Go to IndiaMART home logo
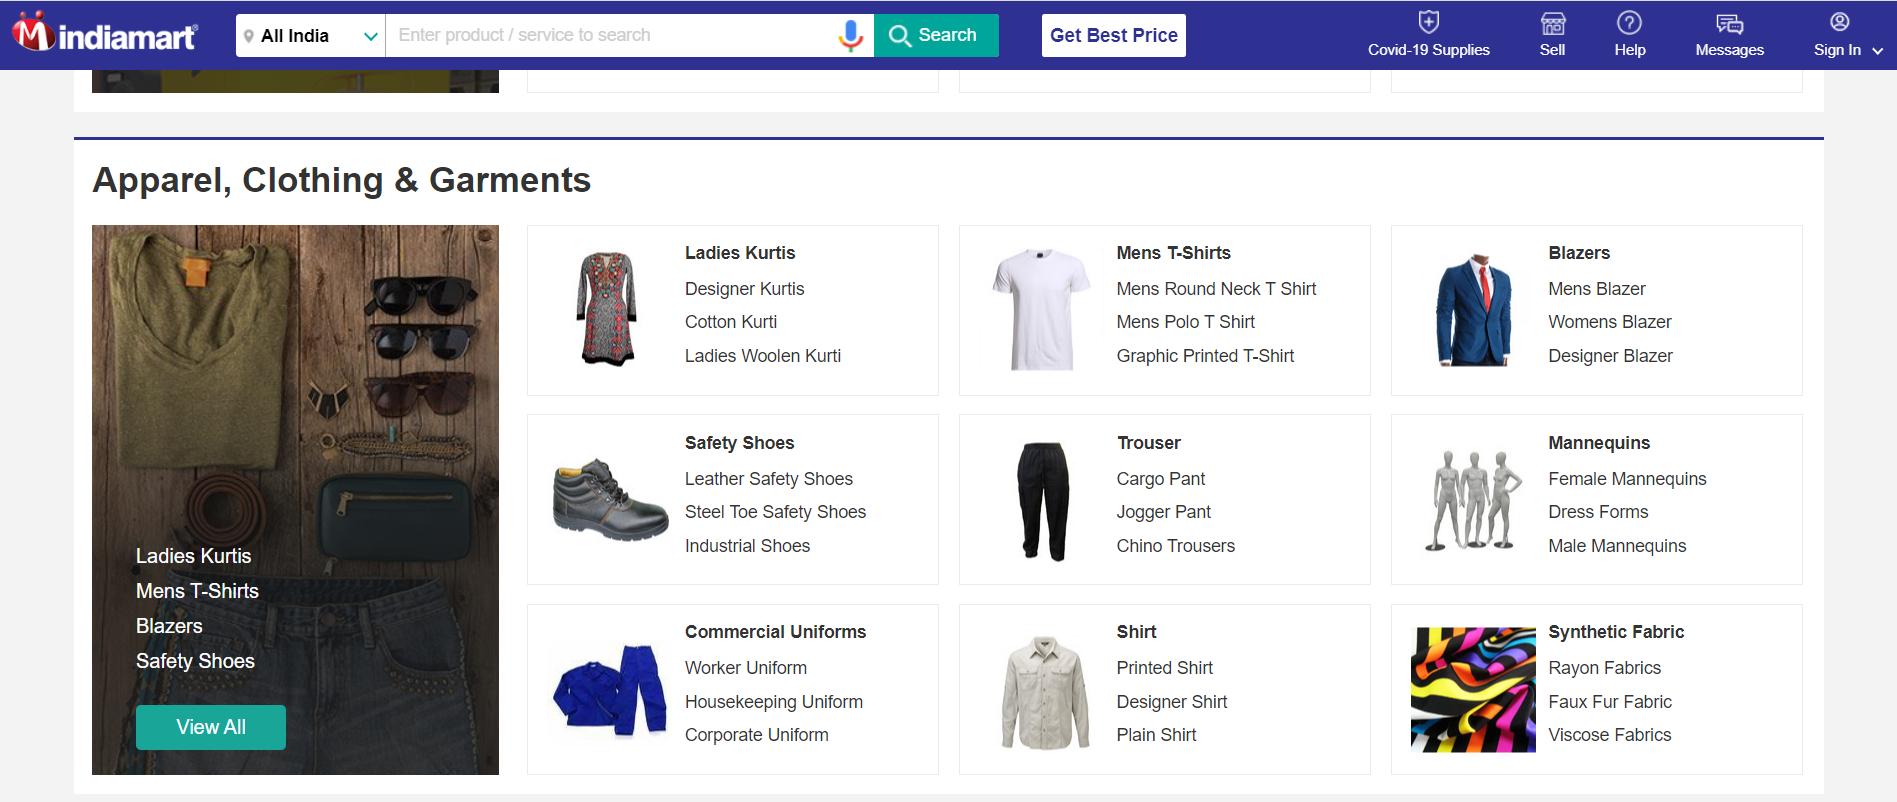 pyautogui.click(x=105, y=35)
